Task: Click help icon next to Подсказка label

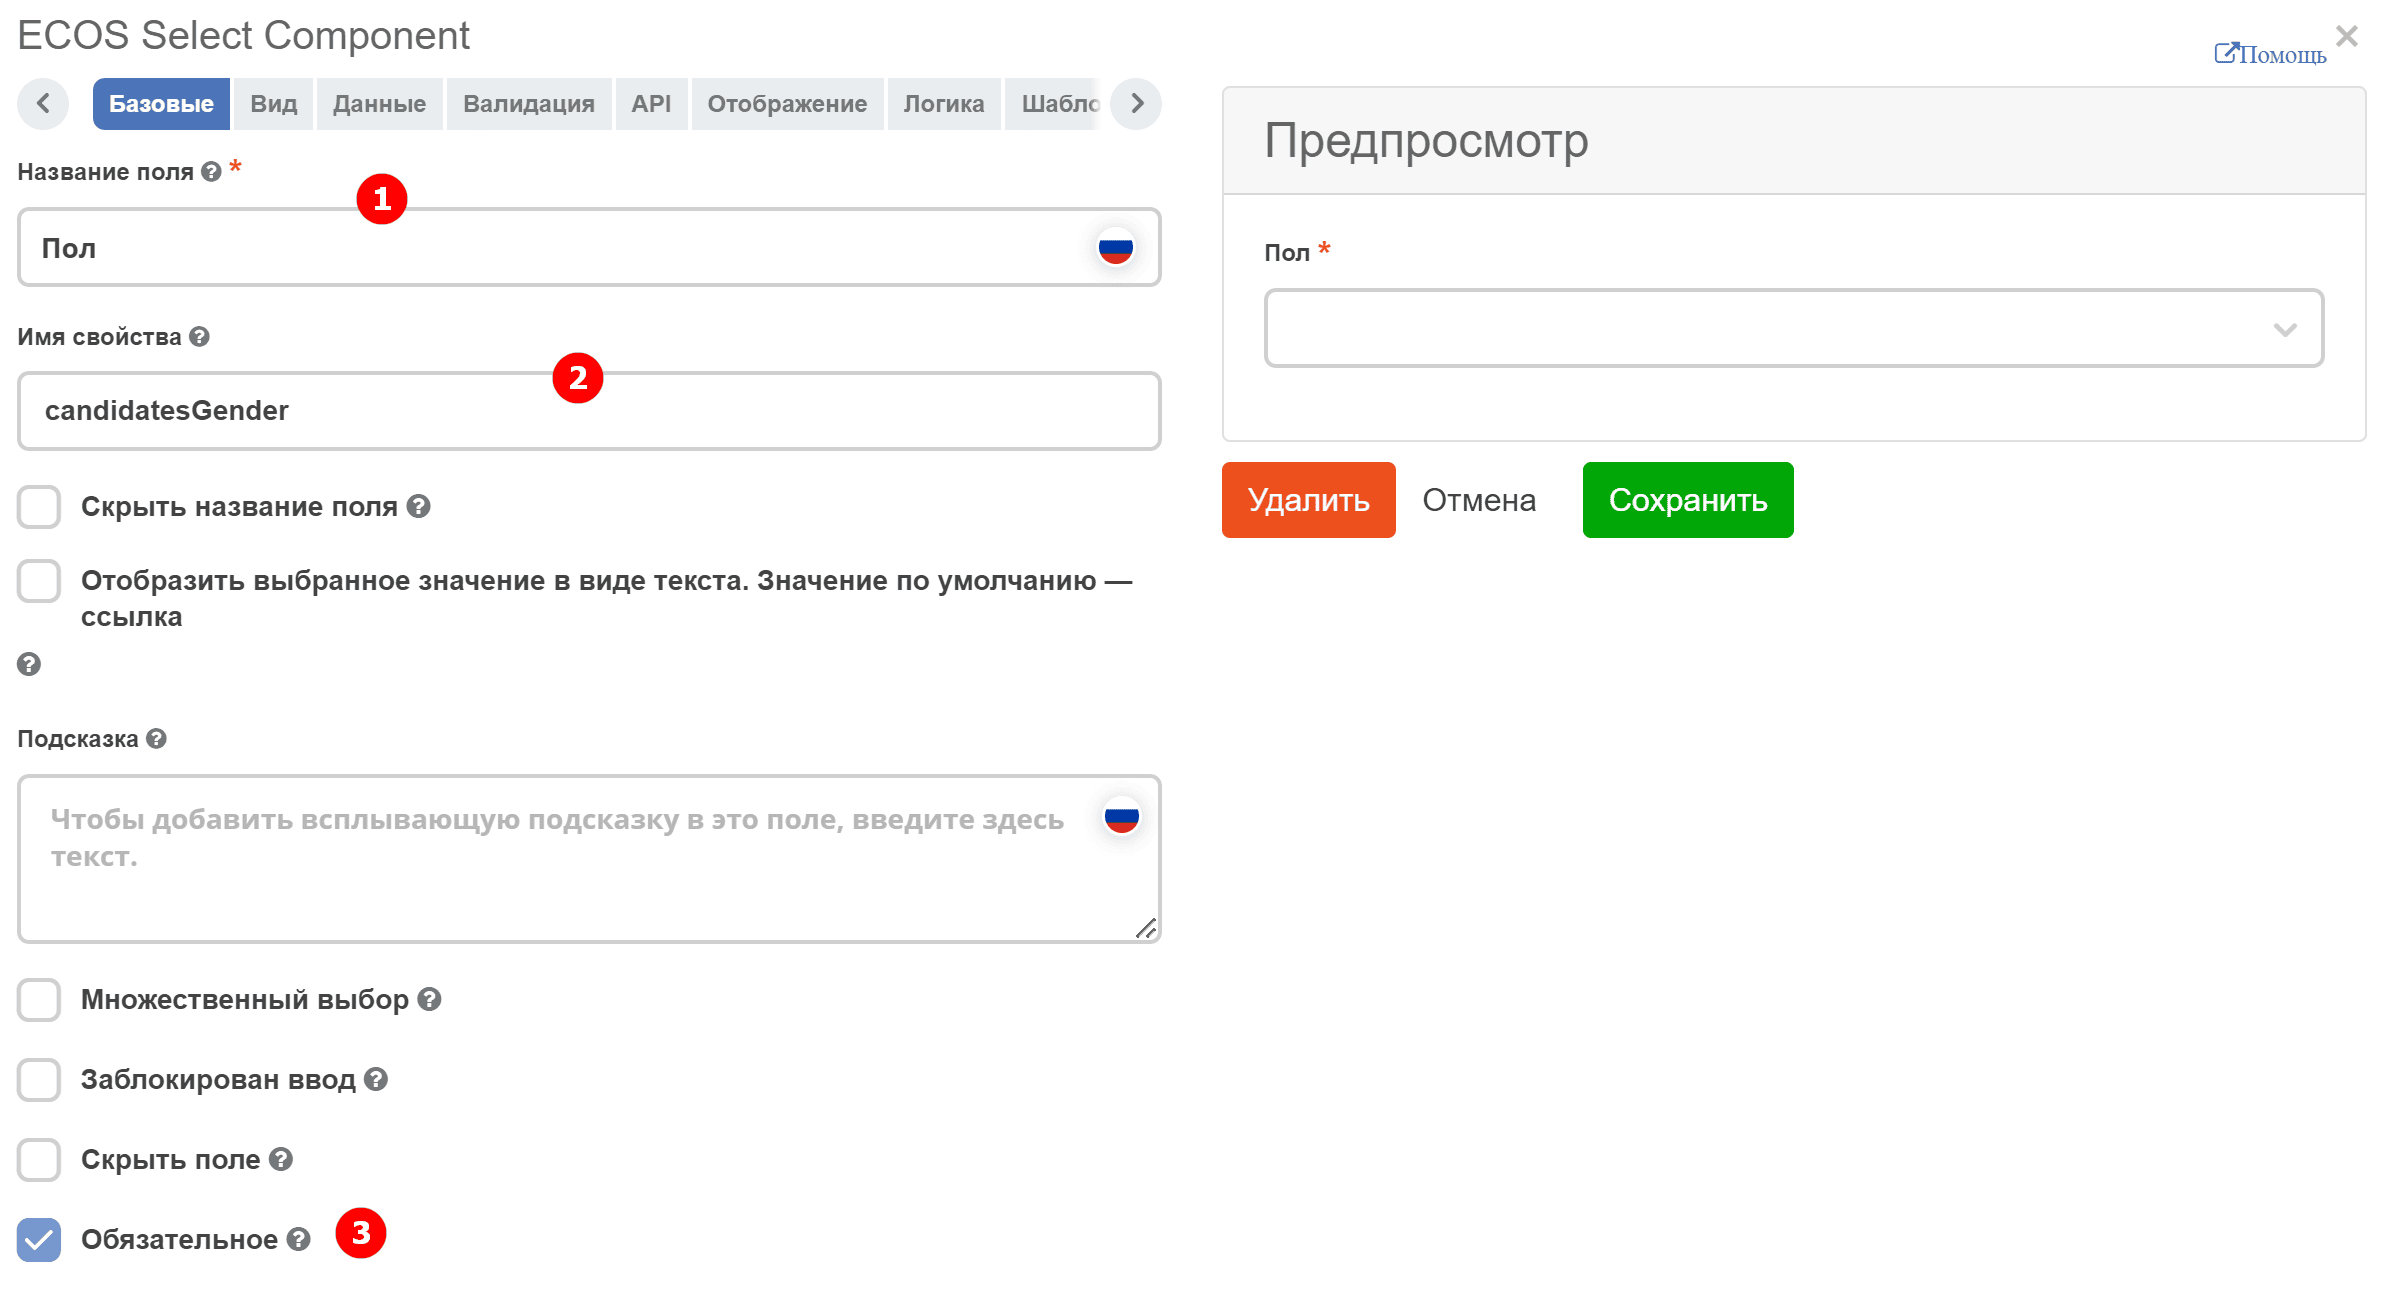Action: [156, 739]
